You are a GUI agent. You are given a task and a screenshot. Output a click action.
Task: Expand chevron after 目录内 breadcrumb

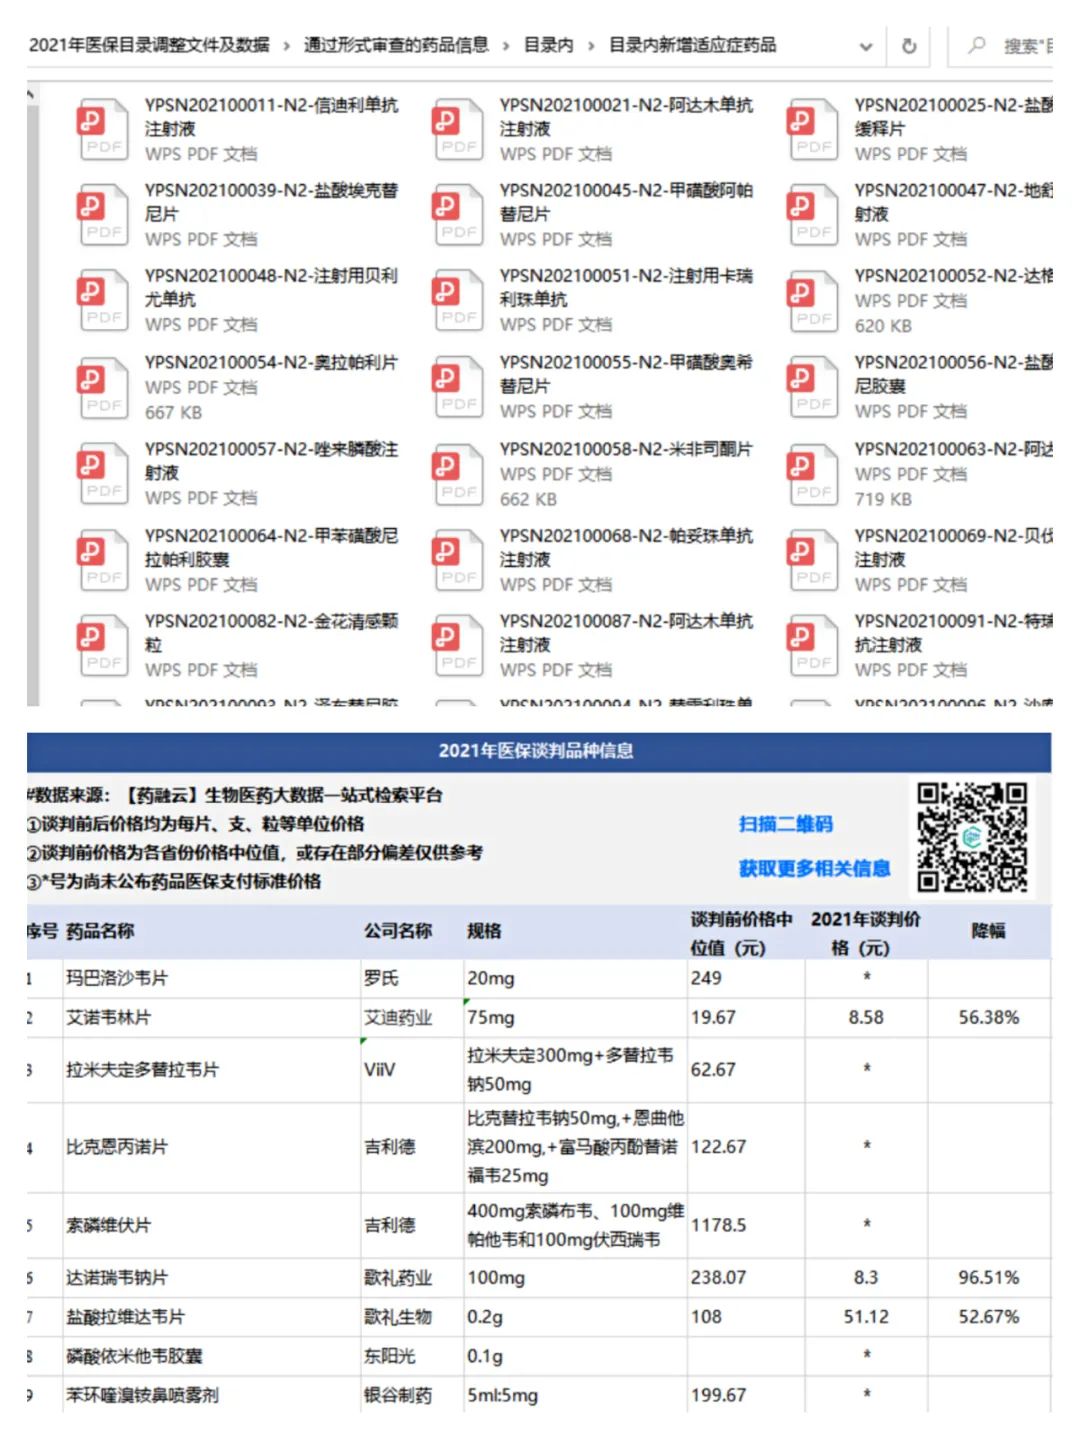point(591,46)
